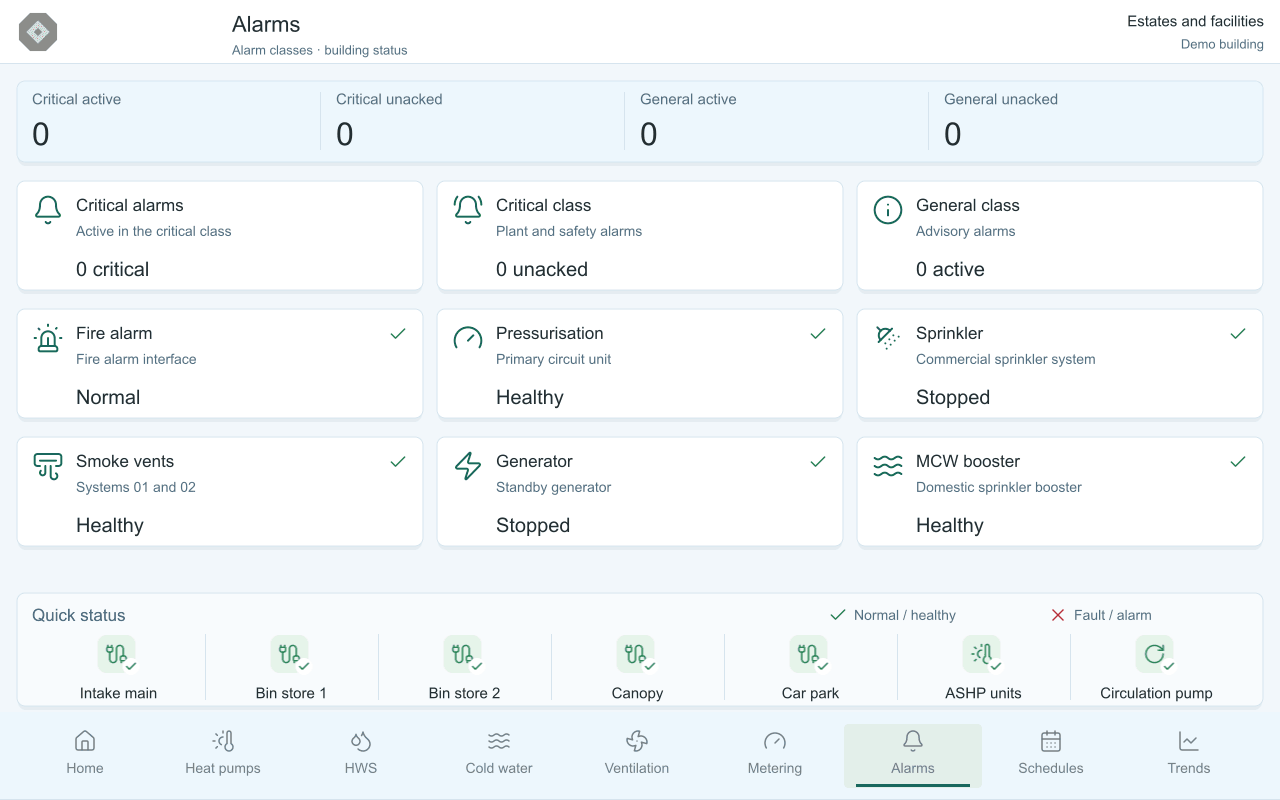Image resolution: width=1280 pixels, height=800 pixels.
Task: Click the General class info icon
Action: click(x=888, y=209)
